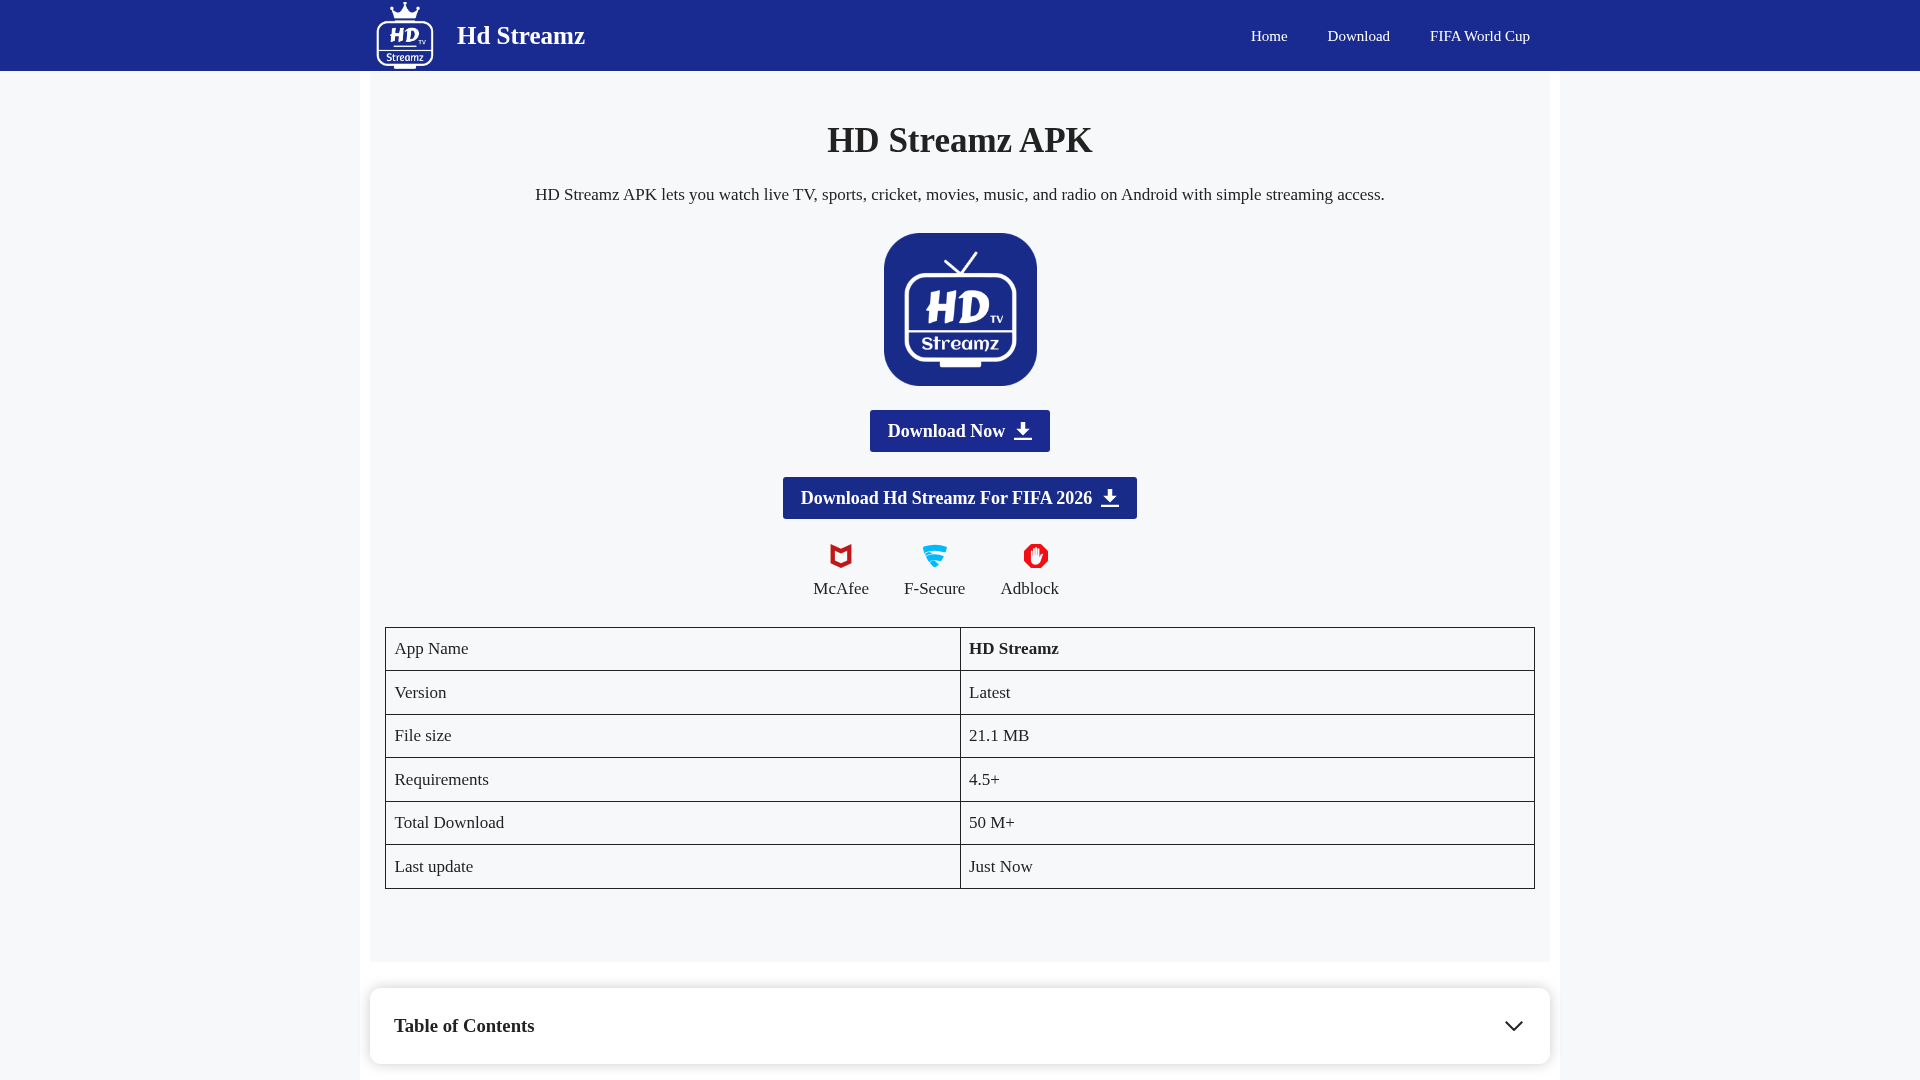Viewport: 1920px width, 1080px height.
Task: Click the F-Secure label text
Action: (x=935, y=589)
